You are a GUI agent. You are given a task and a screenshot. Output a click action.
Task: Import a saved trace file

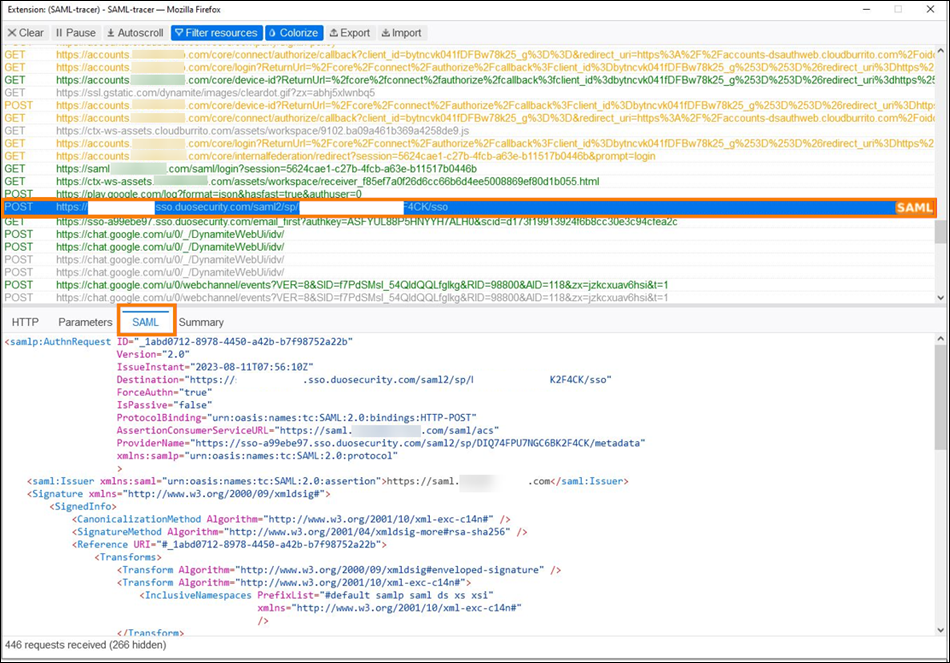tap(400, 33)
